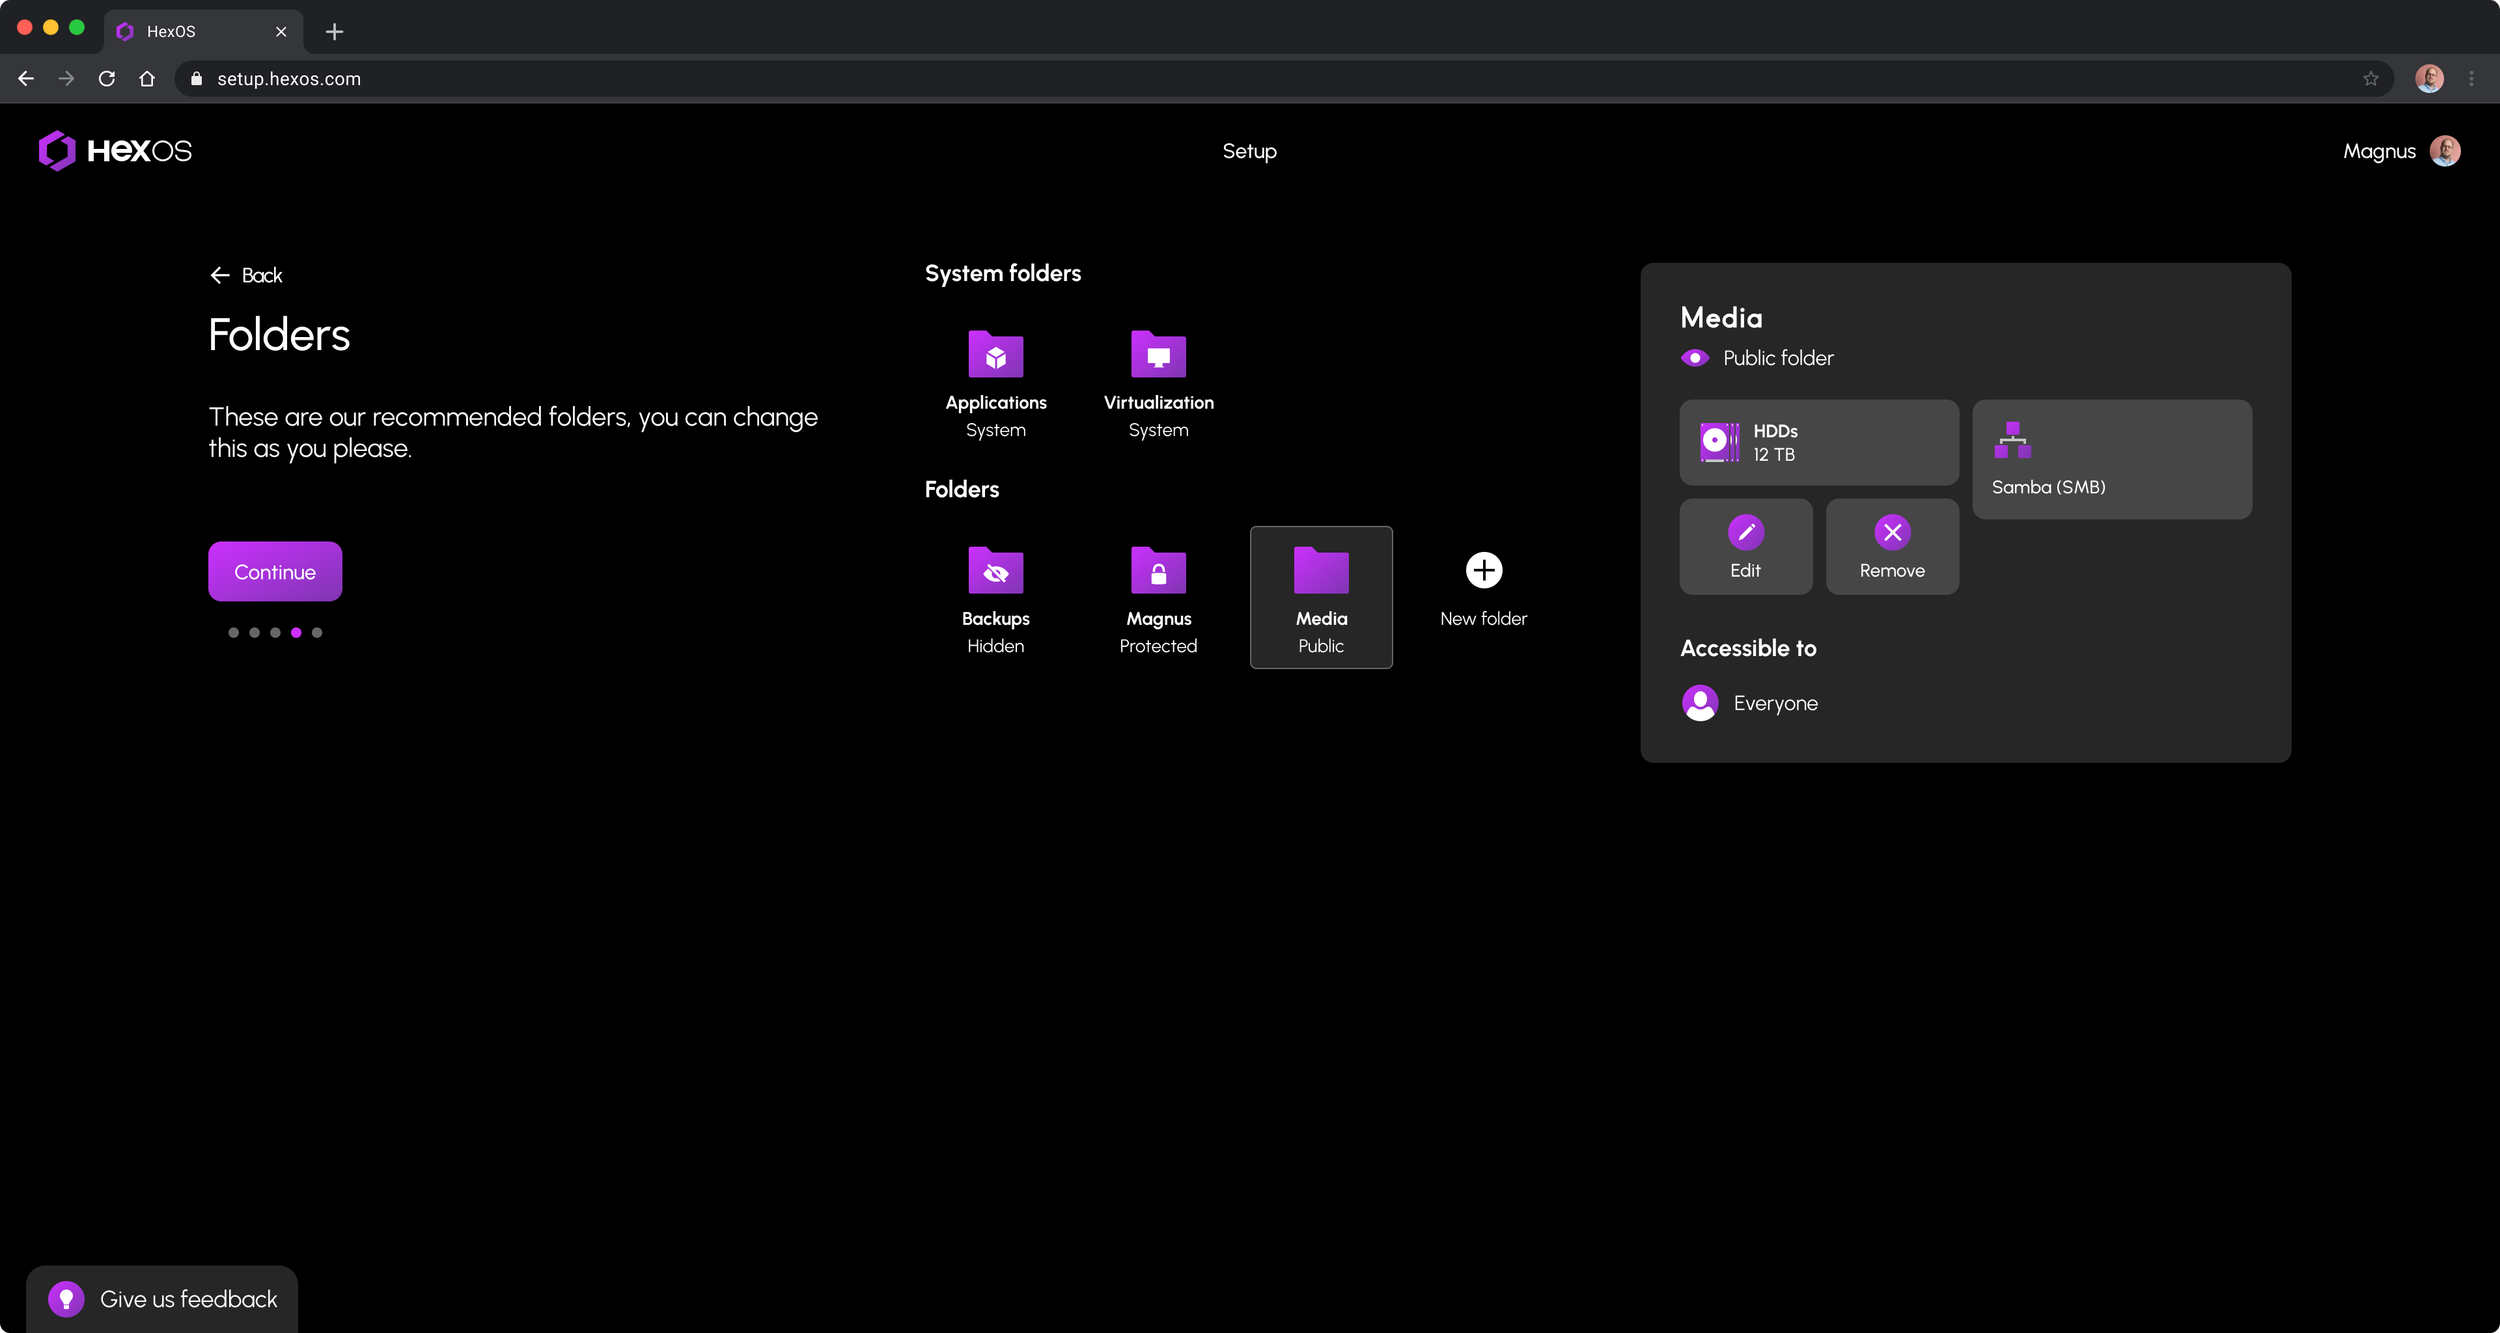Open Give us feedback

[162, 1299]
